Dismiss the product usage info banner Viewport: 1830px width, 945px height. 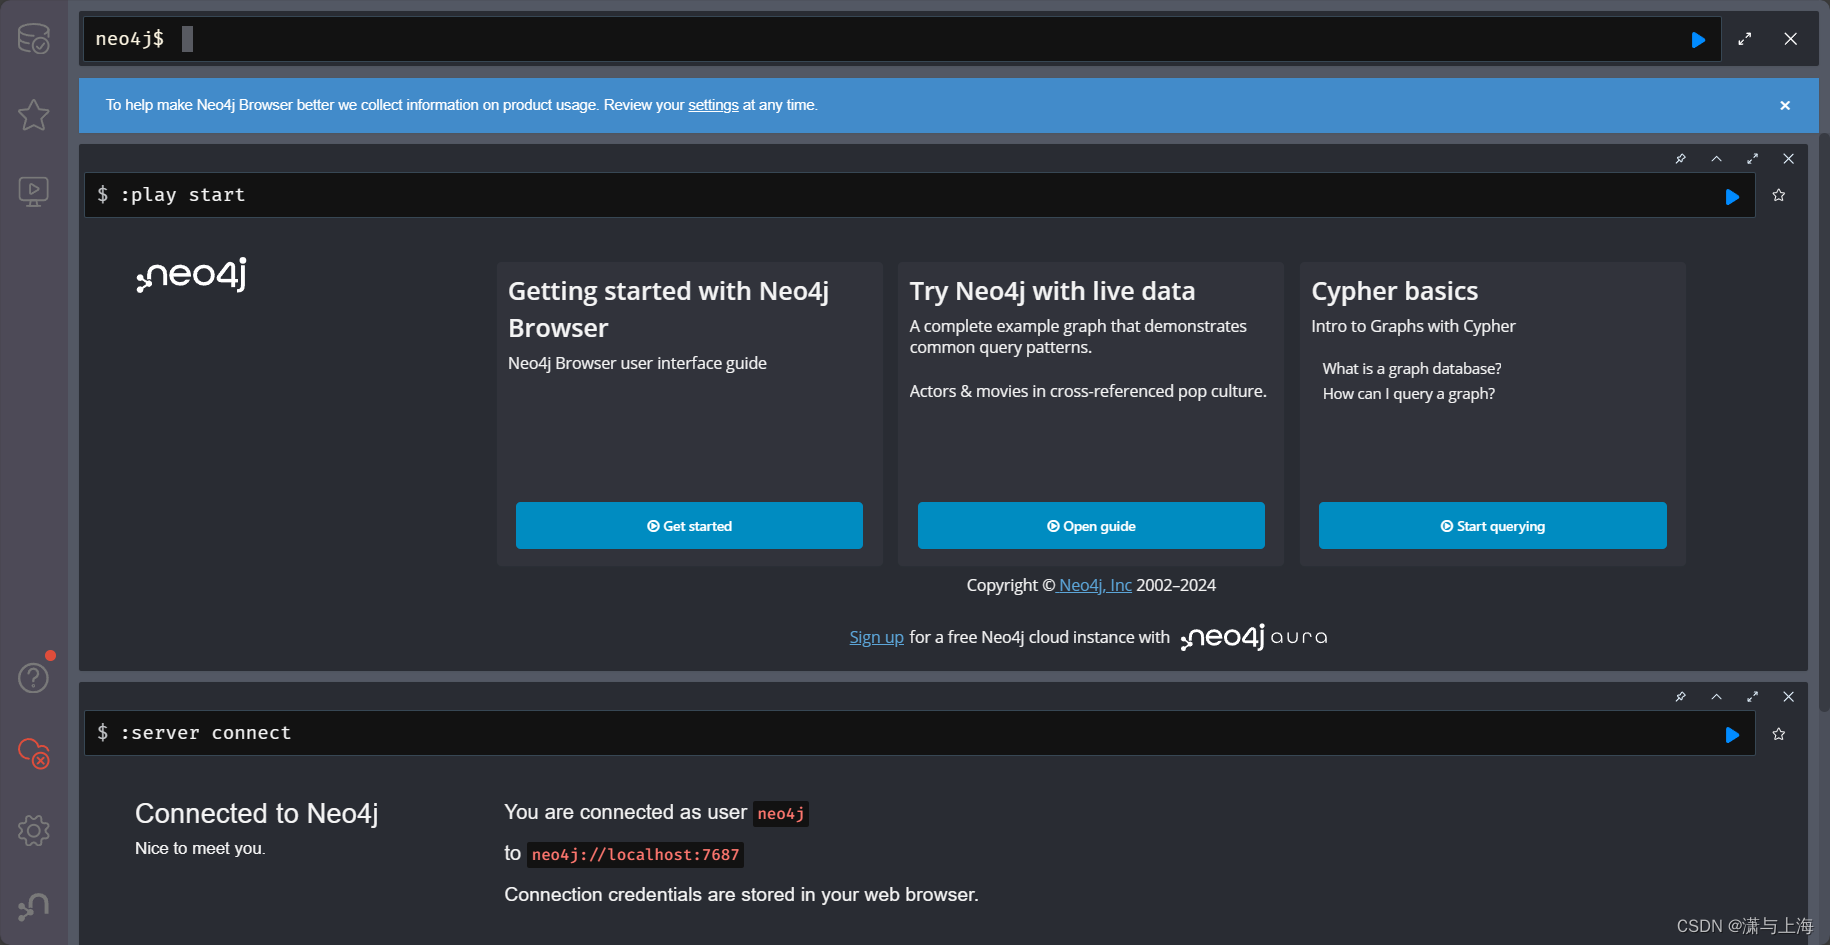click(1785, 105)
